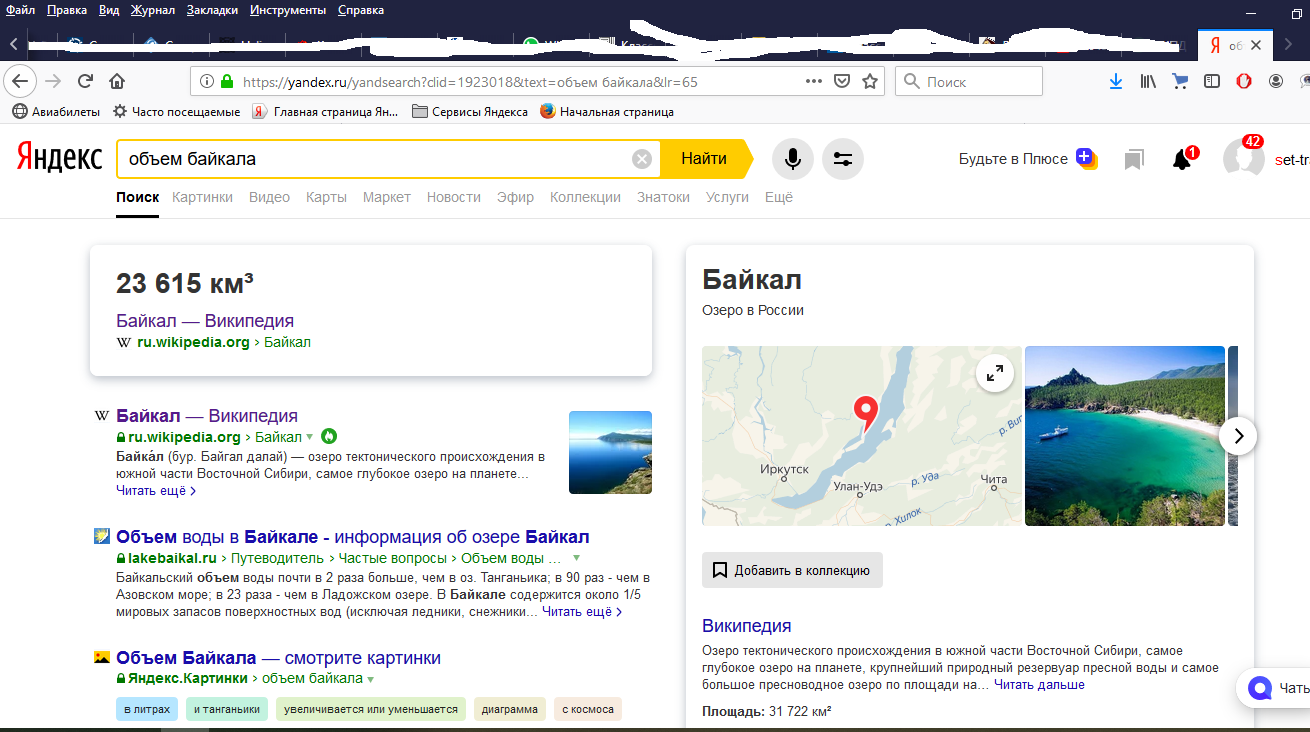Switch to Видео search tab
Screen dimensions: 1310x732
point(269,197)
